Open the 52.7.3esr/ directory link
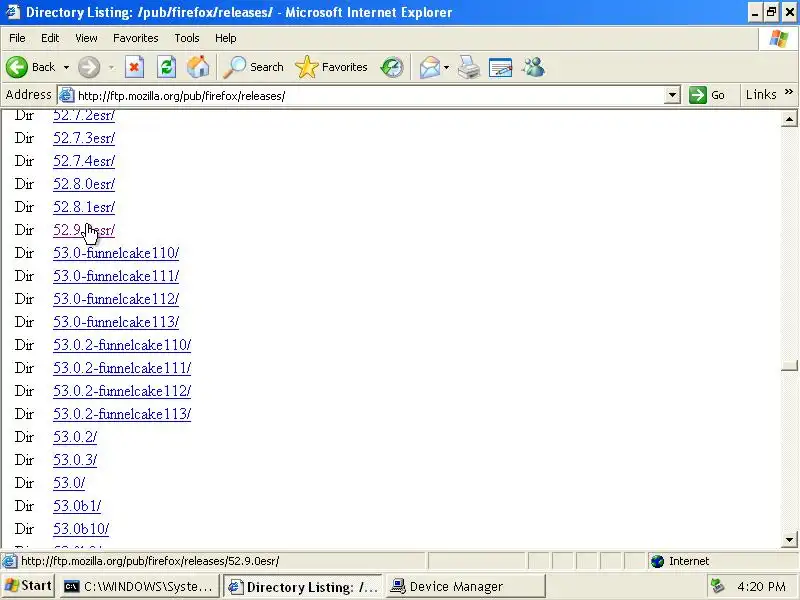Screen dimensions: 800x600 tap(84, 138)
